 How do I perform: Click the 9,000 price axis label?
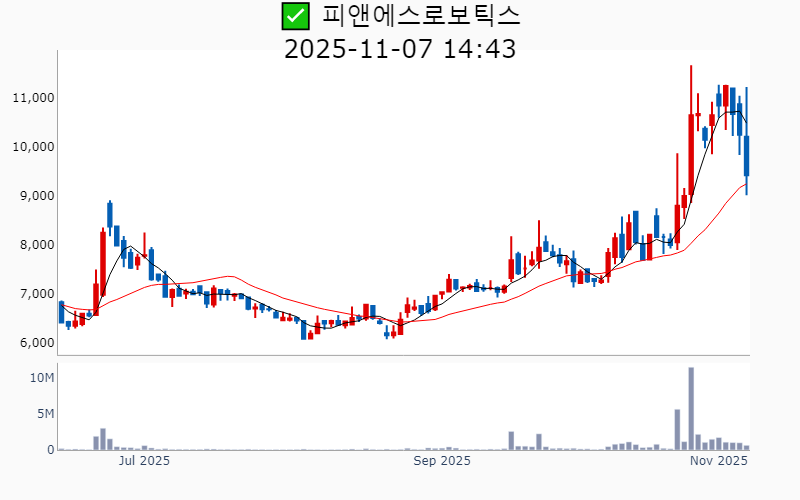[35, 196]
